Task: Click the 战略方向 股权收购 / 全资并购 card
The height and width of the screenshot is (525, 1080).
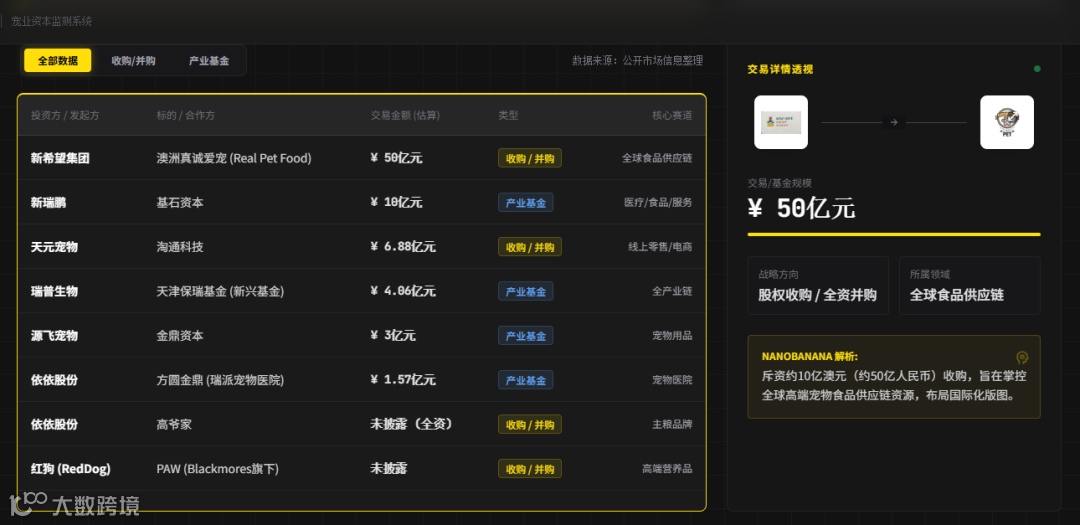Action: tap(818, 285)
